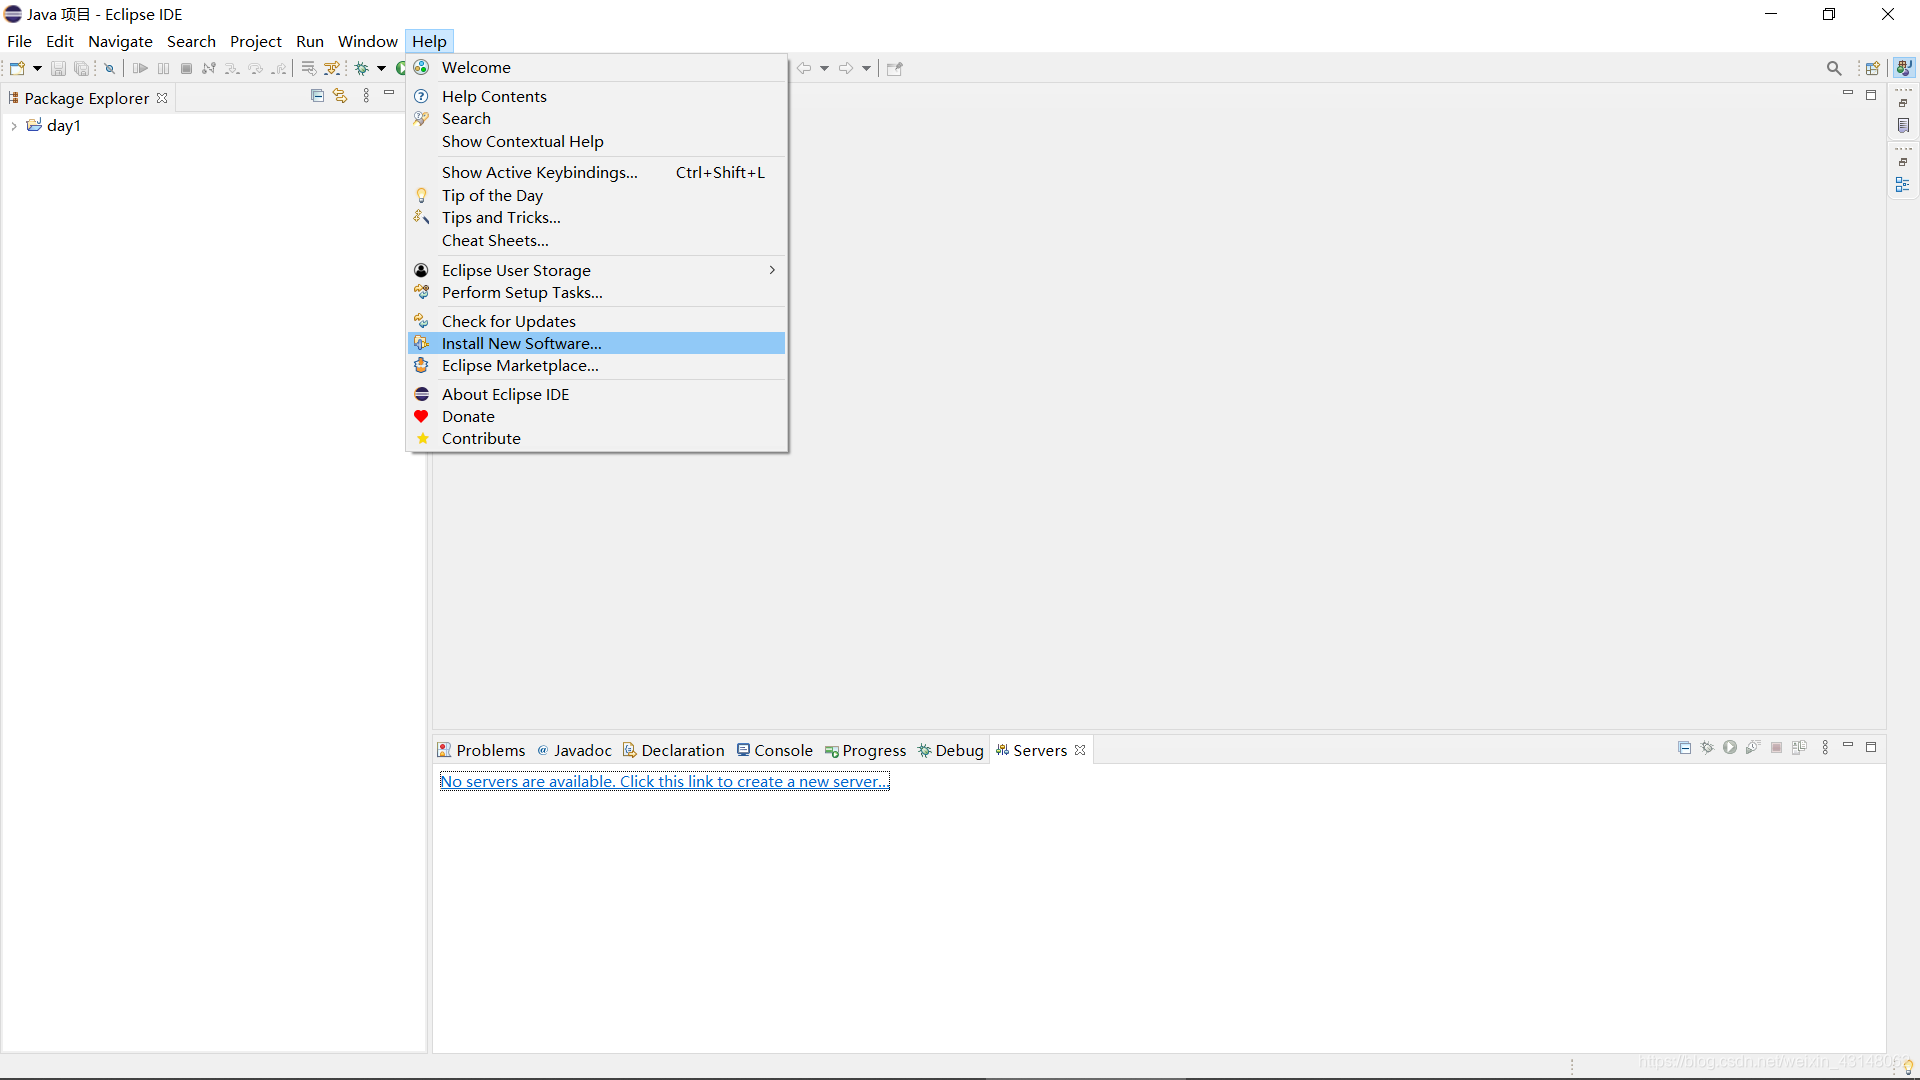Toggle the Java perspective button
Screen dimensions: 1920x1080
(x=1904, y=68)
